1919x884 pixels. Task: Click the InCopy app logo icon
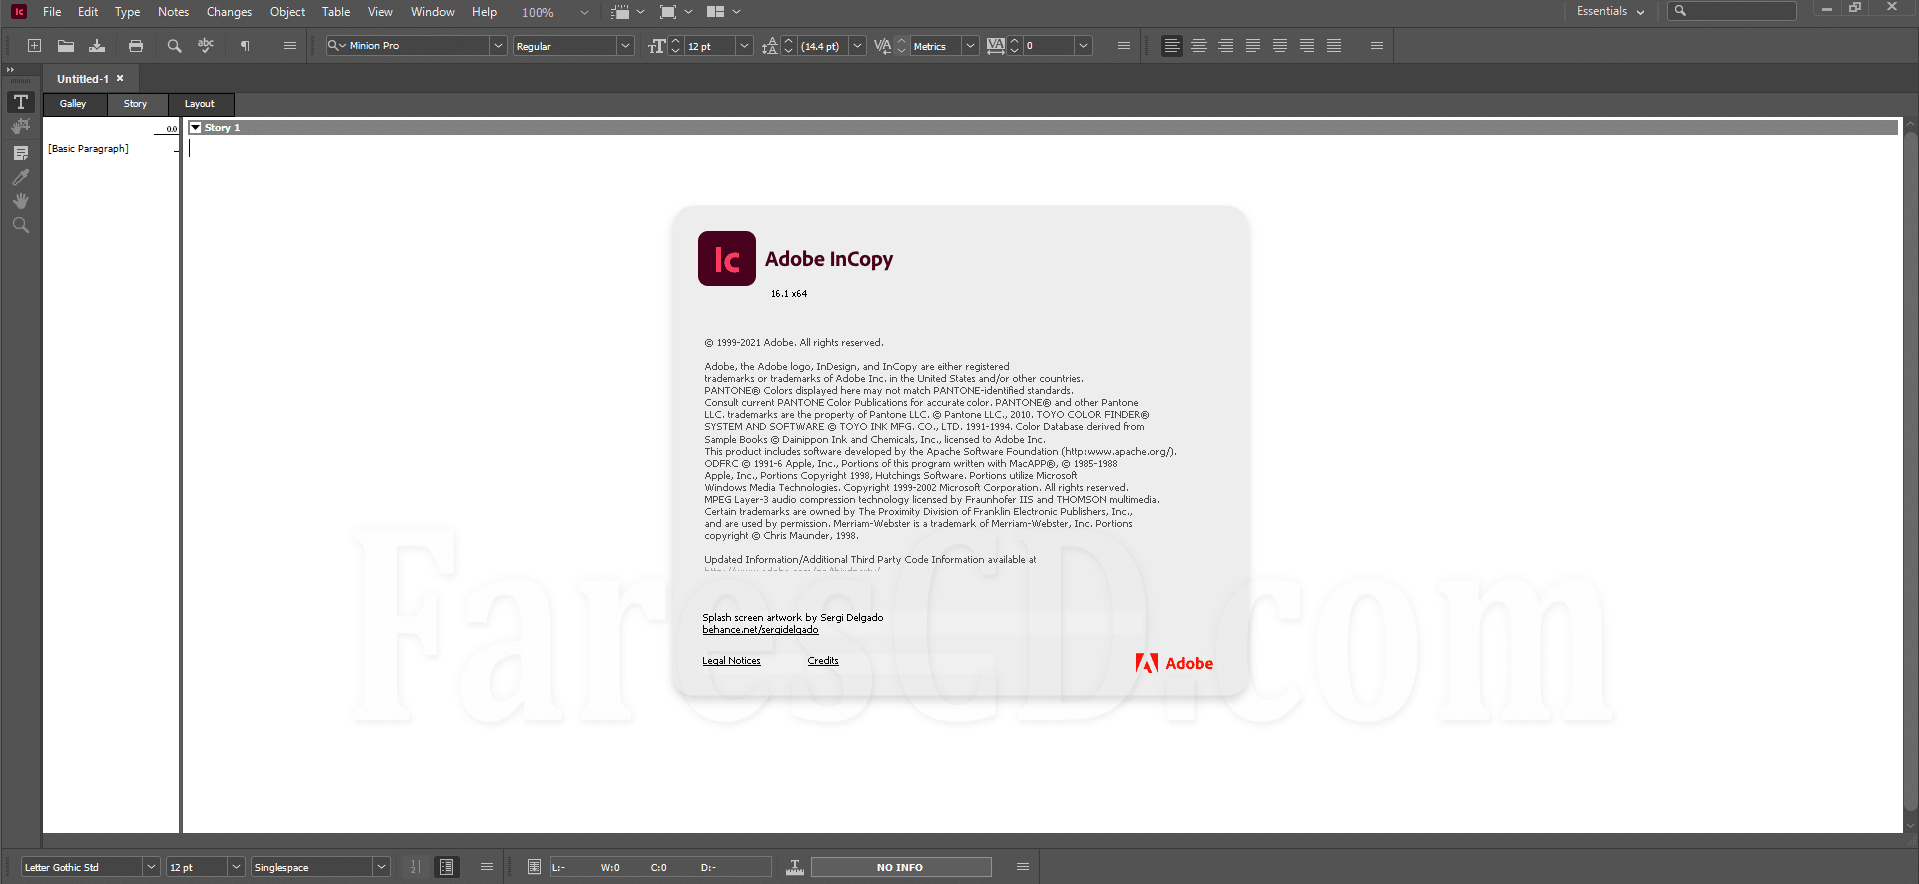click(19, 12)
